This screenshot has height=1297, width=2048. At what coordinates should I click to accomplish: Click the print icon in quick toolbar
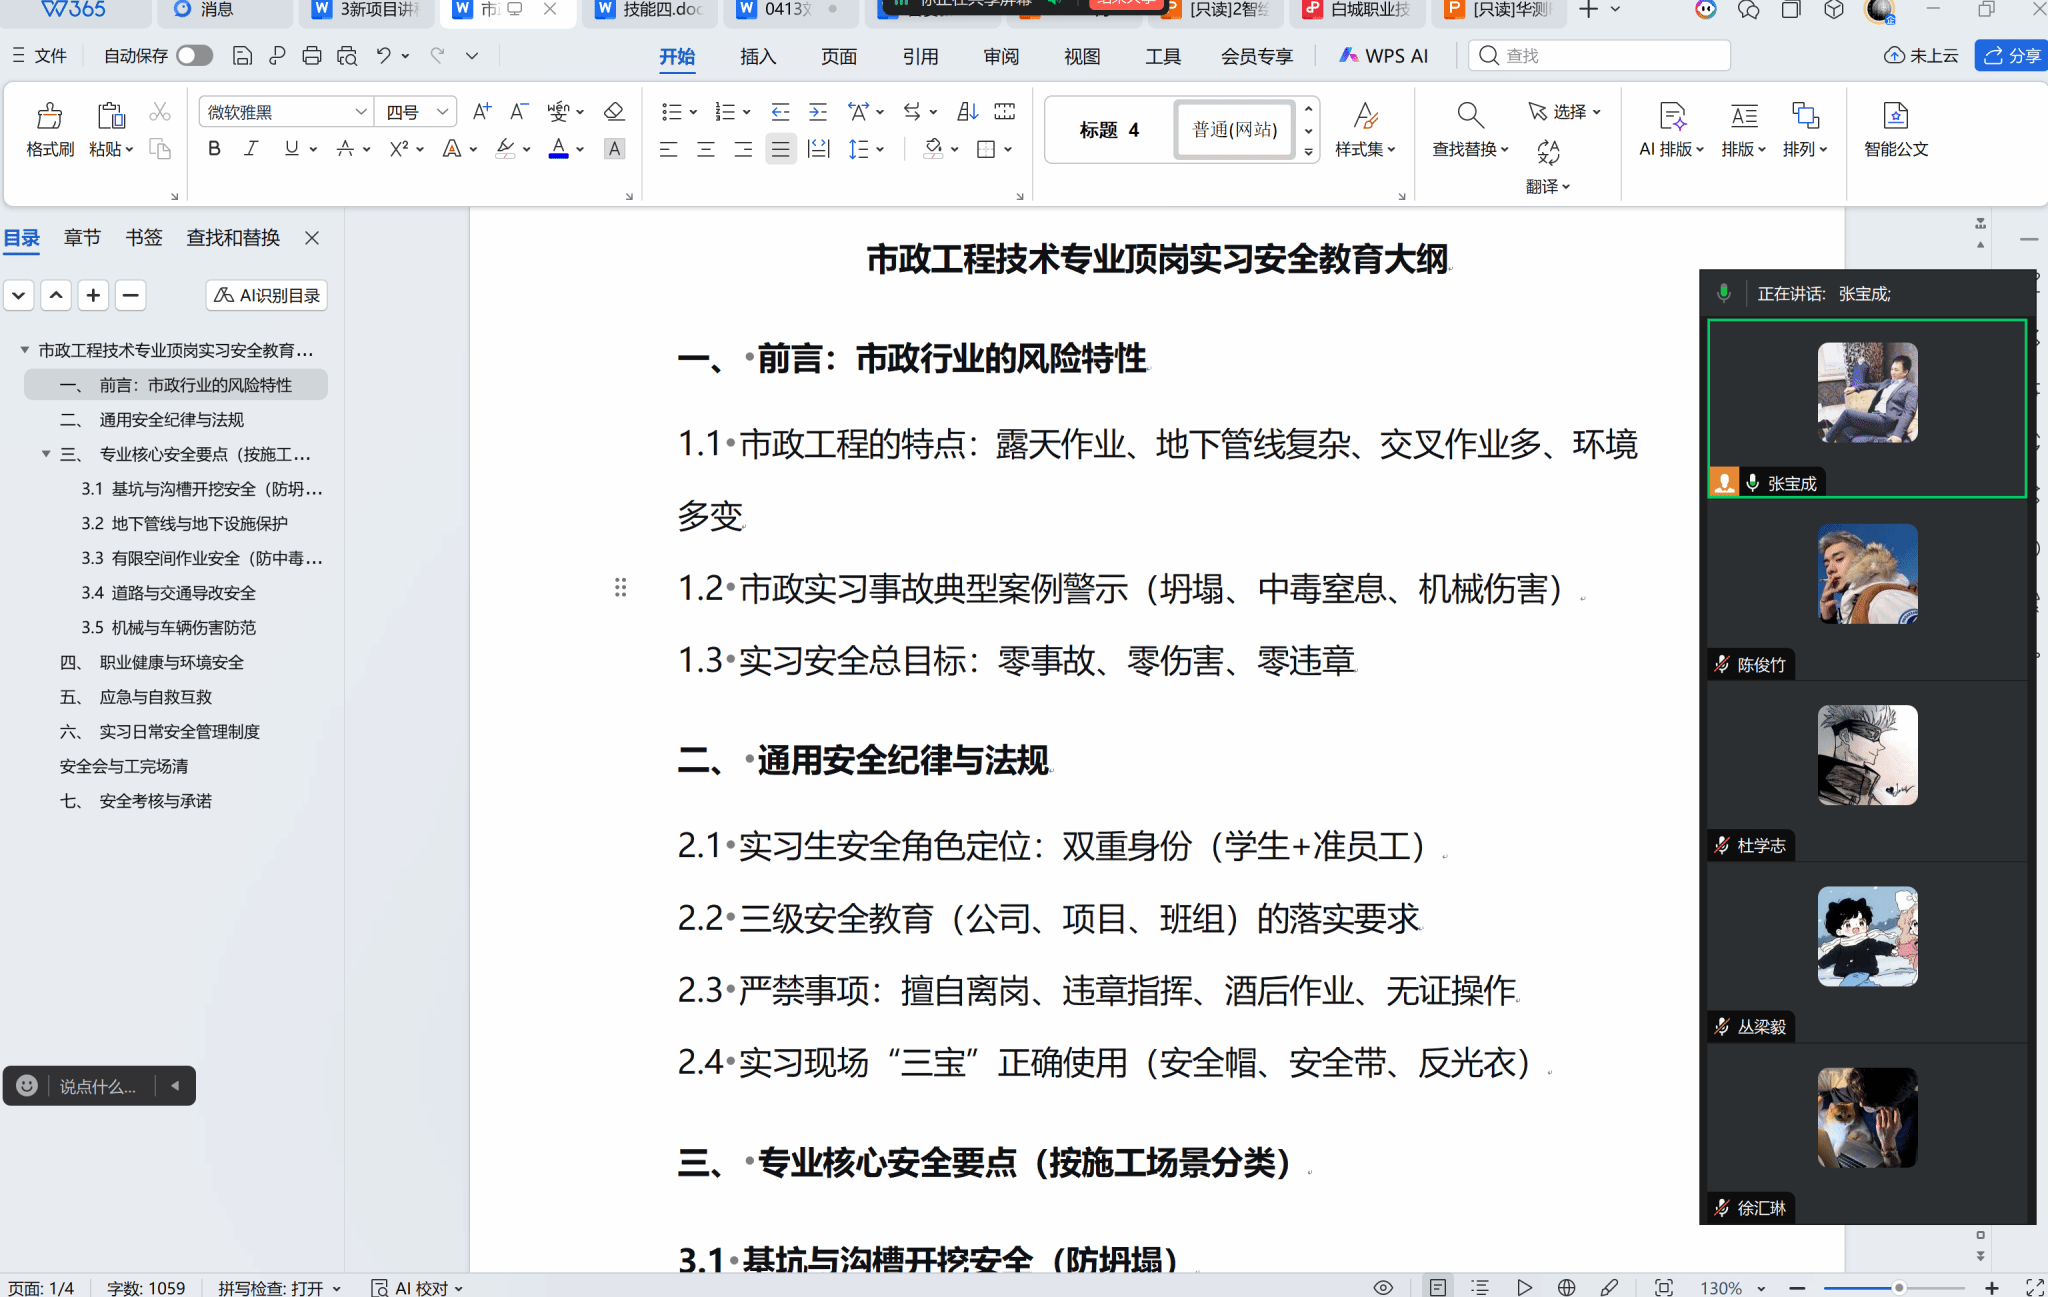[312, 56]
